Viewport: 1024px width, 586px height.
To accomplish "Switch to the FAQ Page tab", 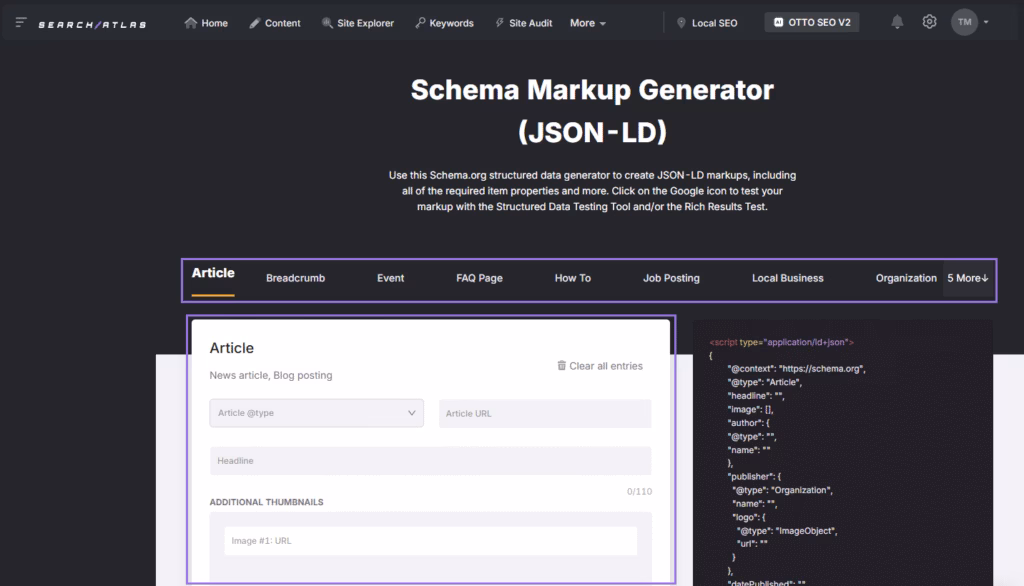I will 479,278.
